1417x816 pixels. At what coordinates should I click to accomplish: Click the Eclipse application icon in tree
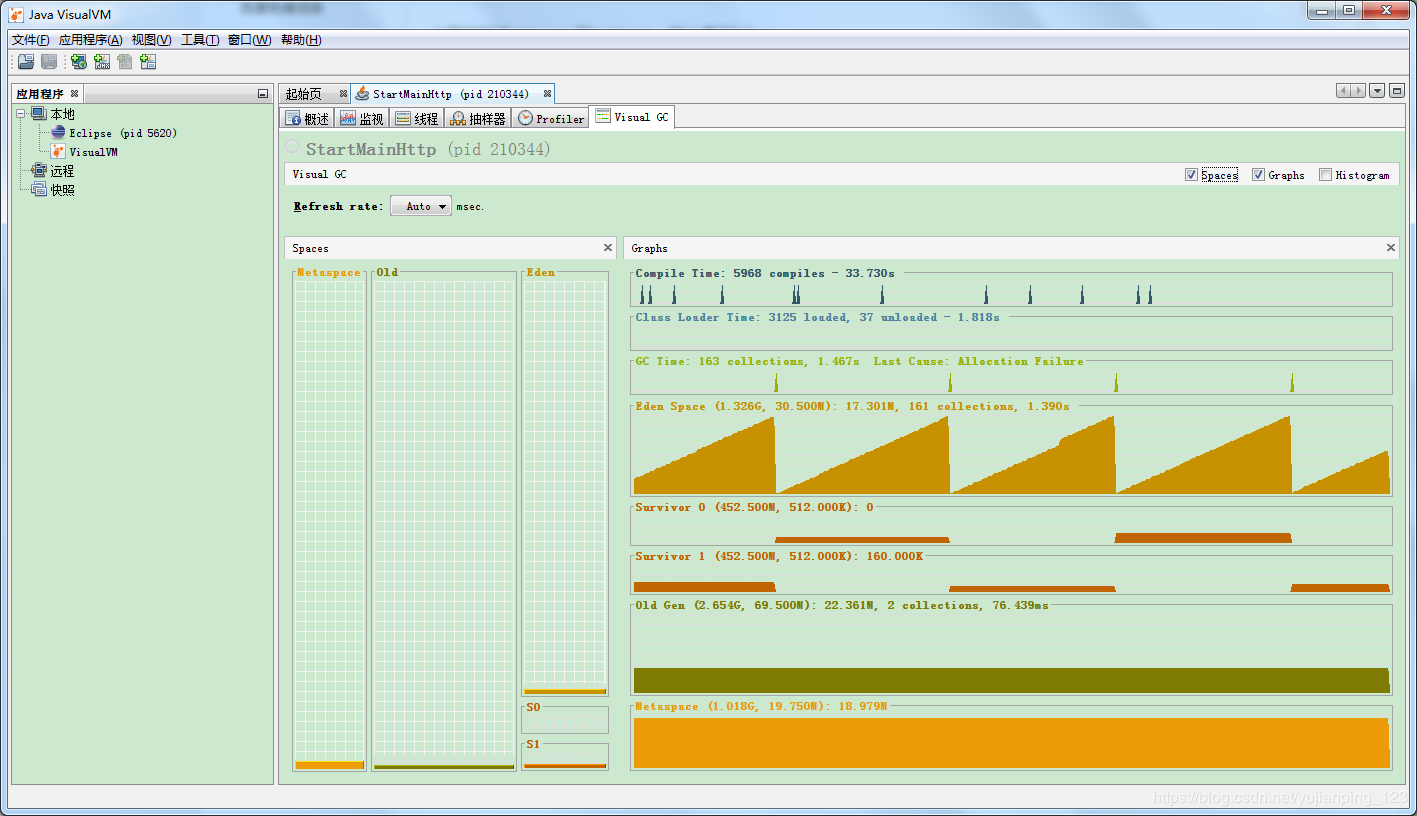(58, 132)
